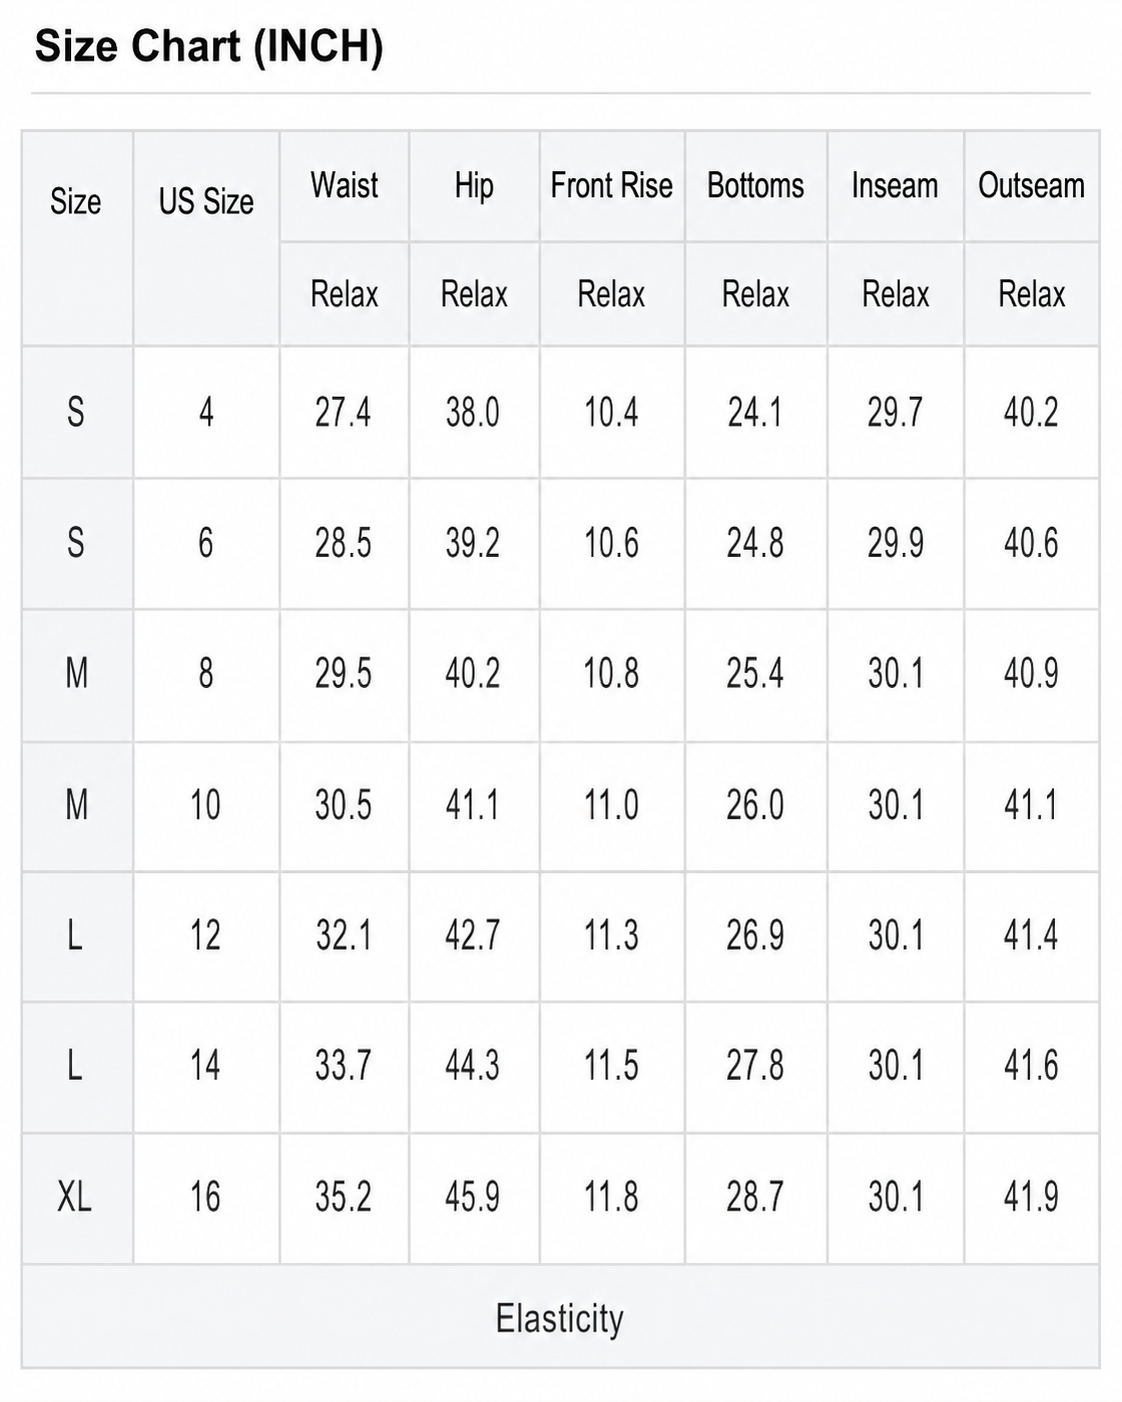Click the waist value 35.2
Viewport: 1122px width, 1402px height.
[x=344, y=1197]
